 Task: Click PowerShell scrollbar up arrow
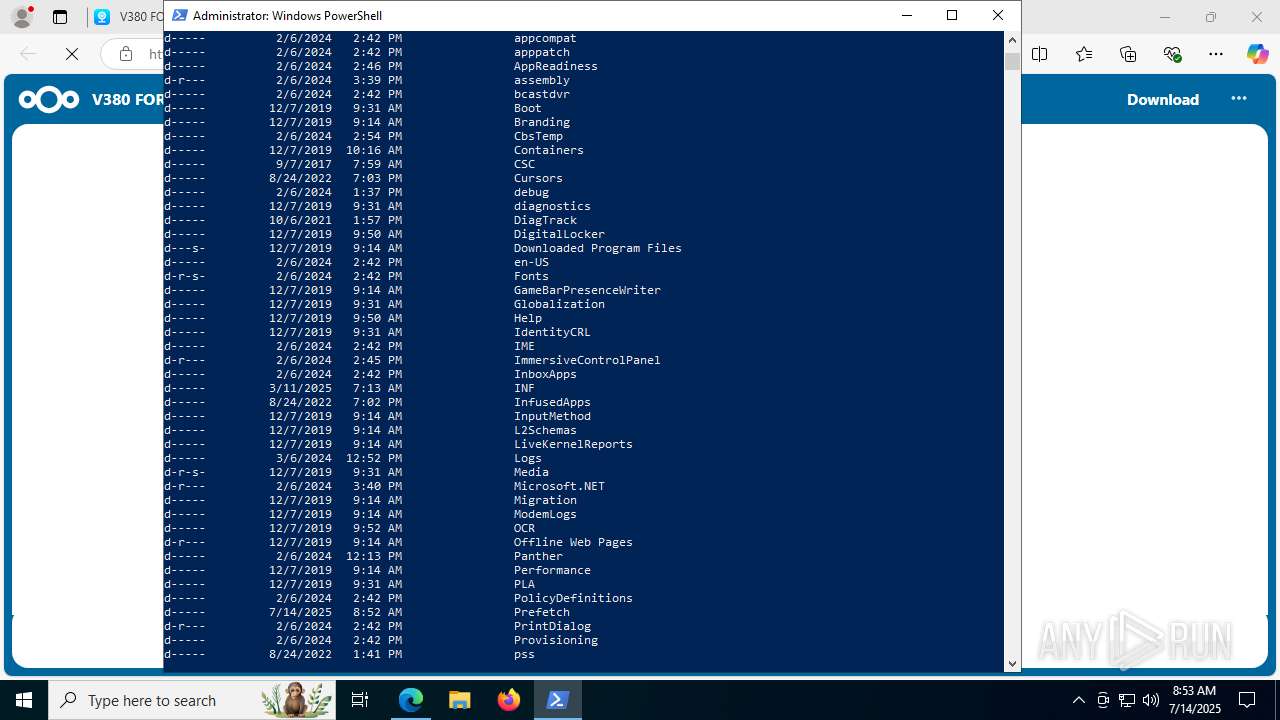pyautogui.click(x=1012, y=40)
